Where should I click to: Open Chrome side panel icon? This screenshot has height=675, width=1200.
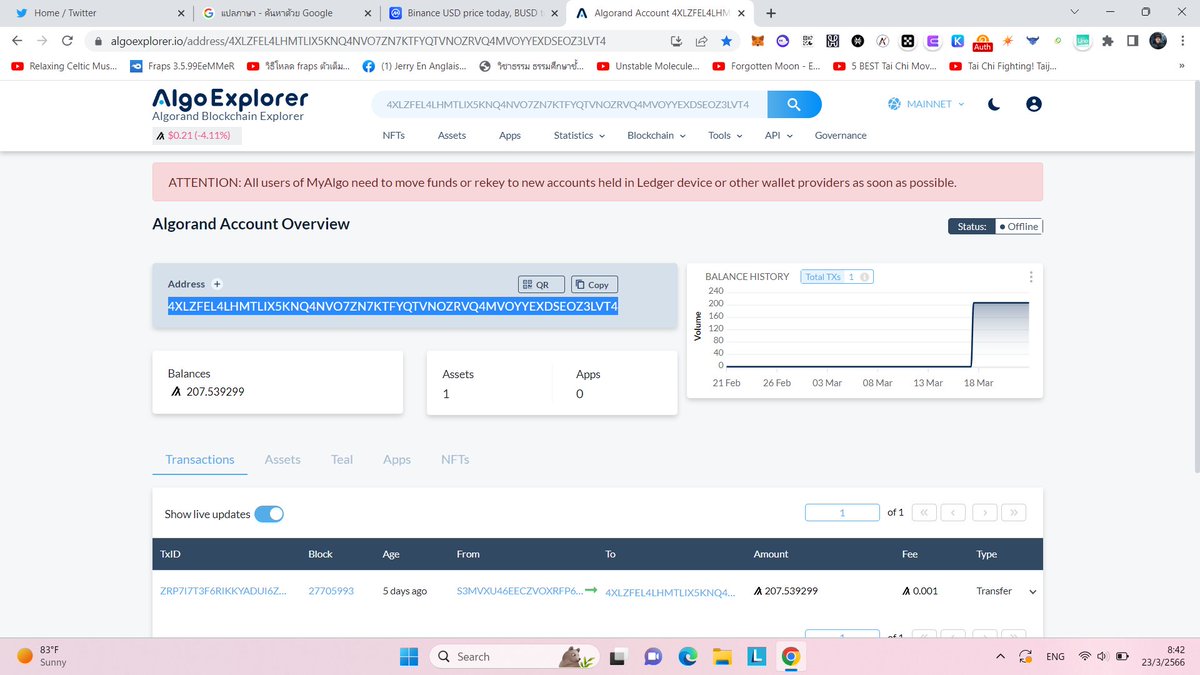pos(1132,41)
